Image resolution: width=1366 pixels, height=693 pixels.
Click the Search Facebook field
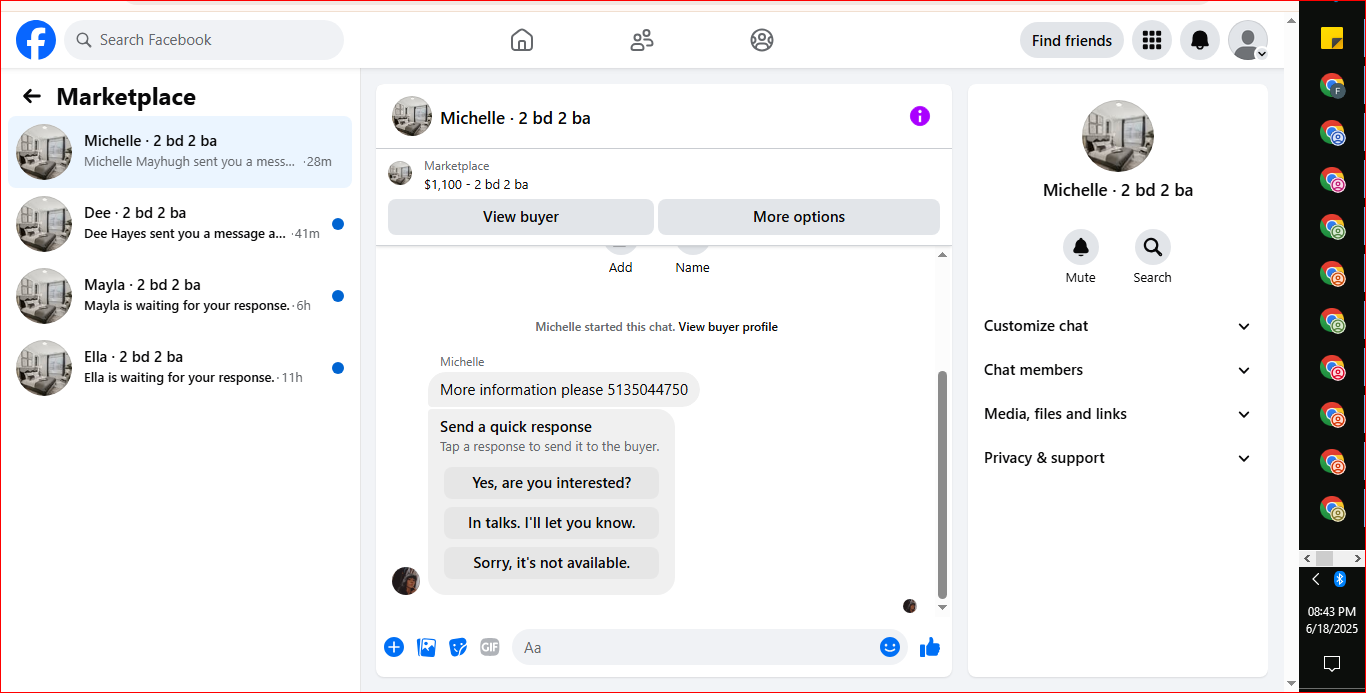(x=204, y=40)
